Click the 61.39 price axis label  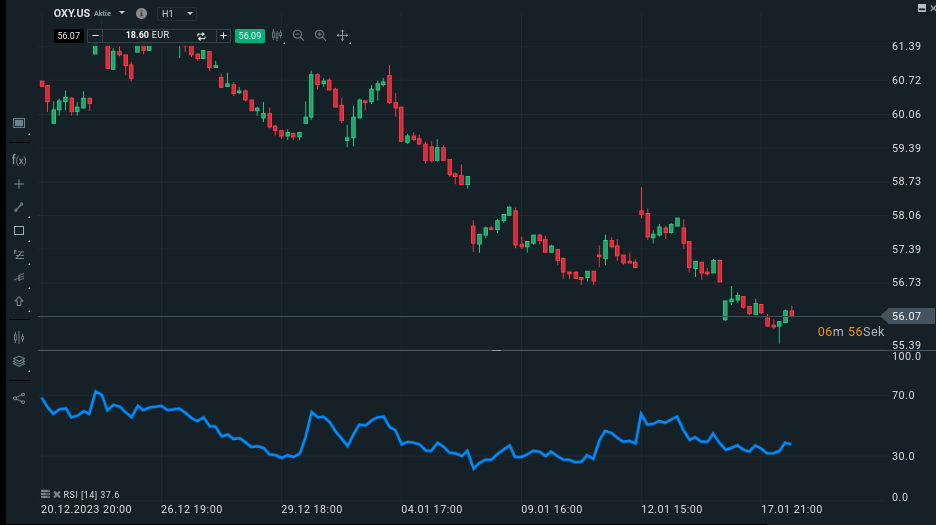(x=906, y=46)
